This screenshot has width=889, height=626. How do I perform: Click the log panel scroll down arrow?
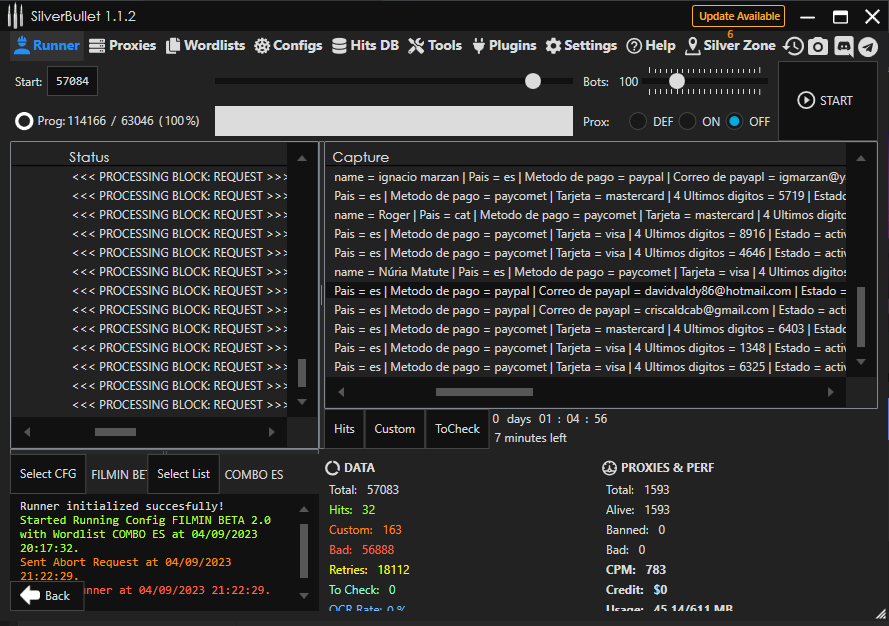coord(304,595)
